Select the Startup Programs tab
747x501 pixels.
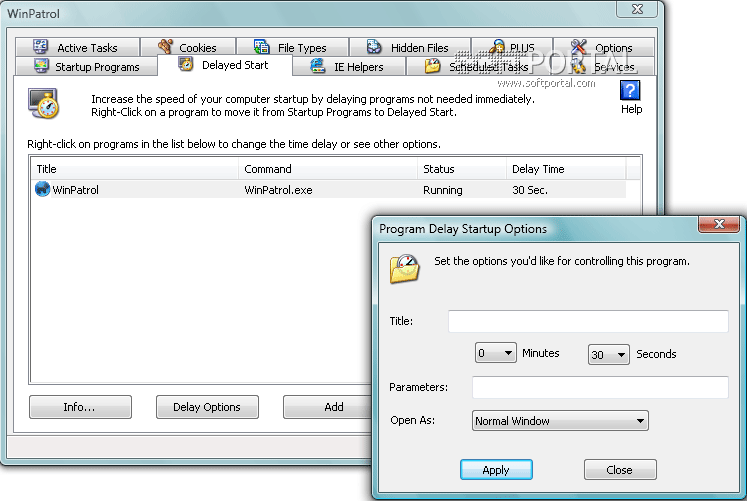click(x=86, y=66)
